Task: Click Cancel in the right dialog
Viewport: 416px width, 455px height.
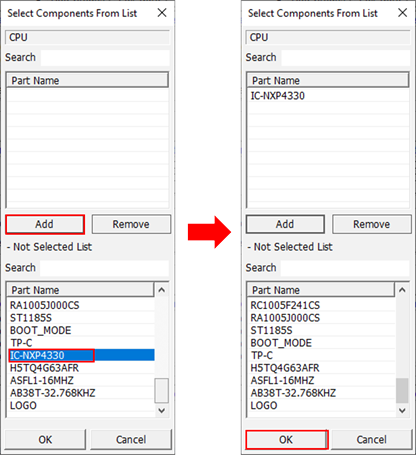Action: [372, 440]
